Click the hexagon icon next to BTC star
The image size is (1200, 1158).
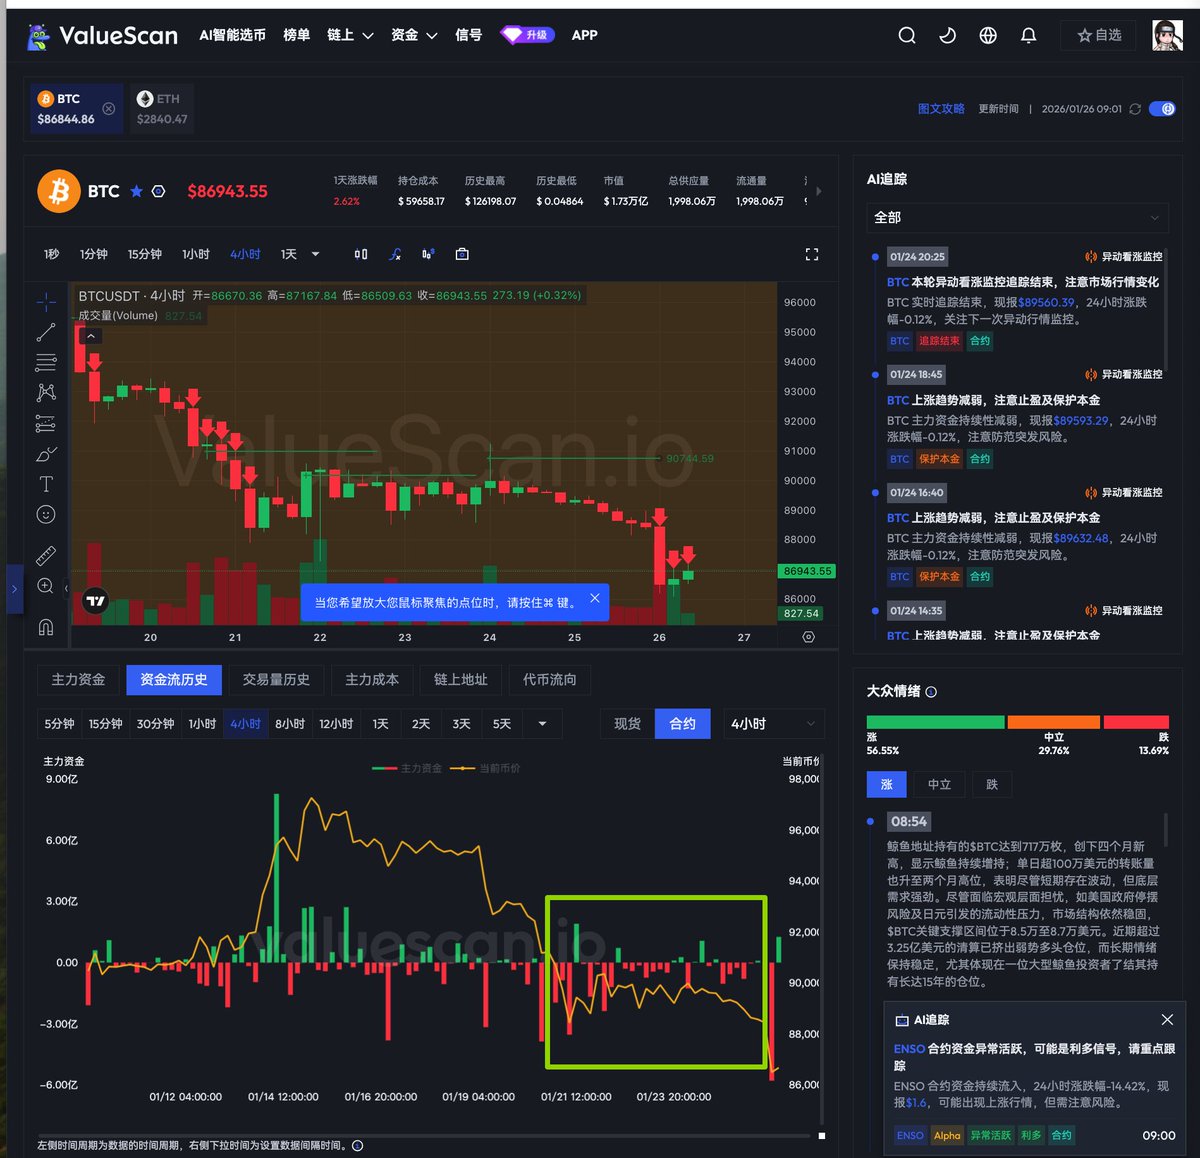(158, 191)
